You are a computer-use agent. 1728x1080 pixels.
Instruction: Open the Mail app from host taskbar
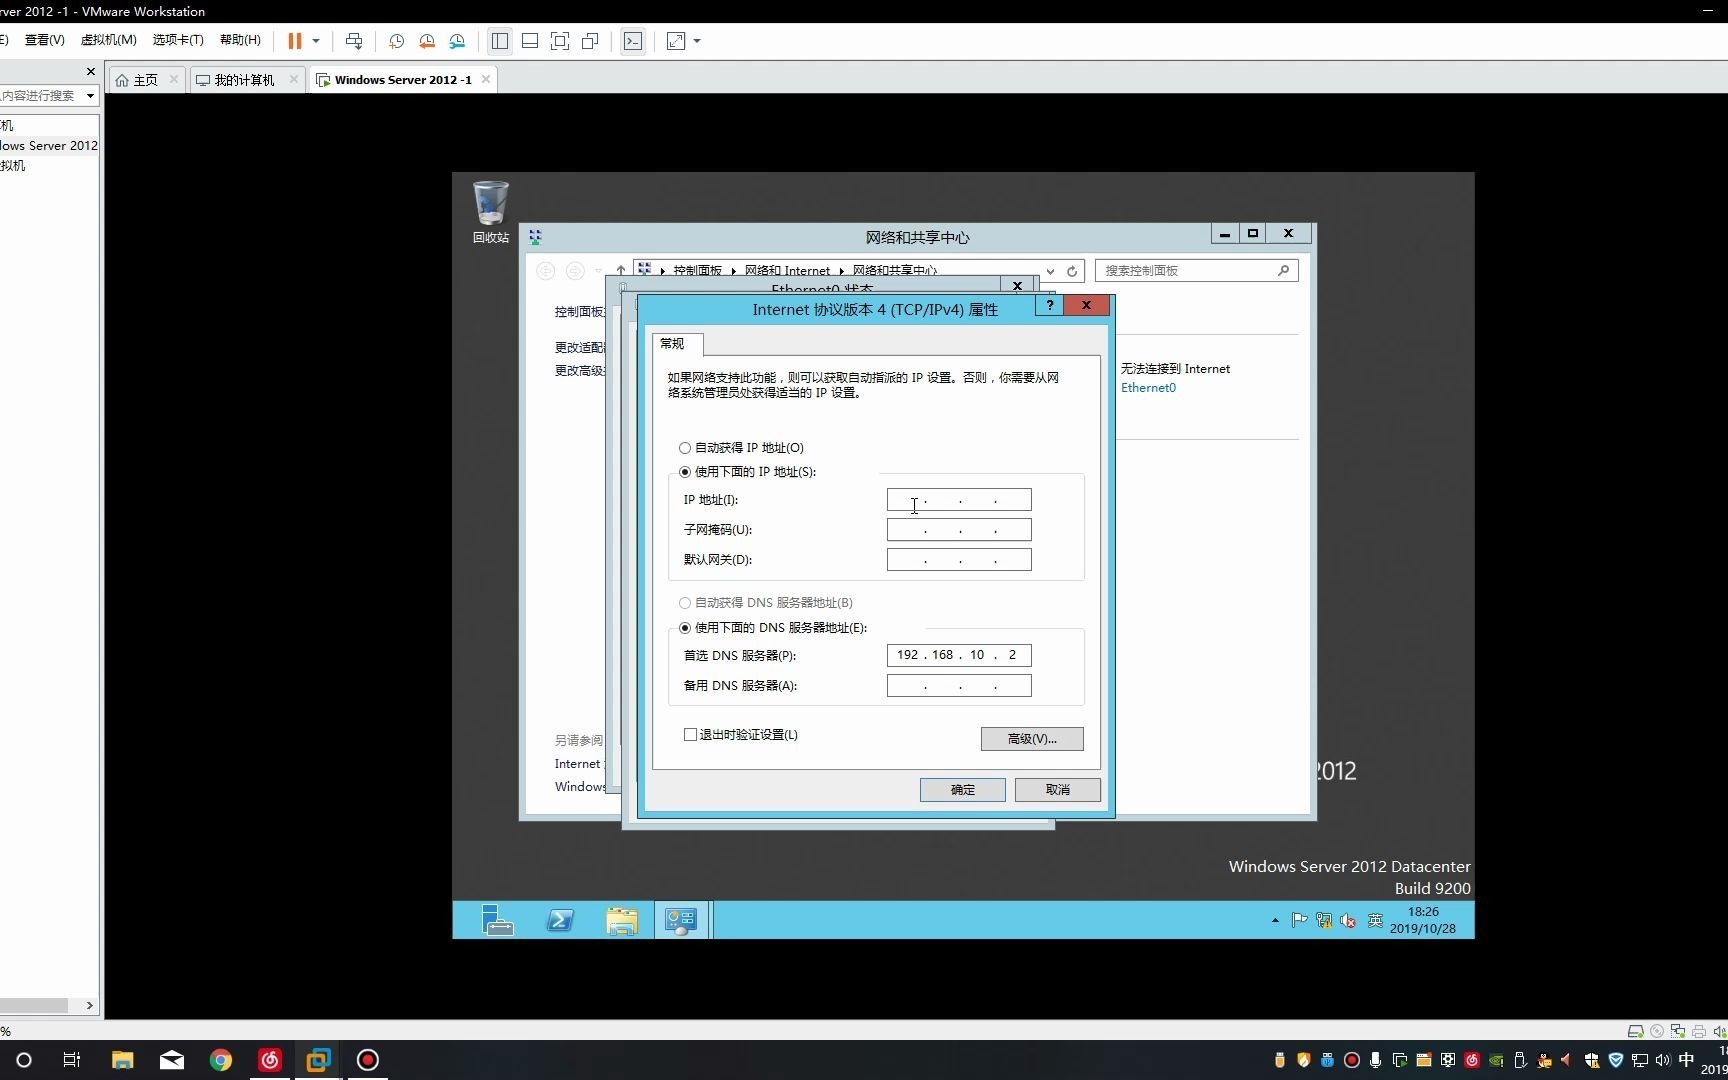pos(172,1060)
